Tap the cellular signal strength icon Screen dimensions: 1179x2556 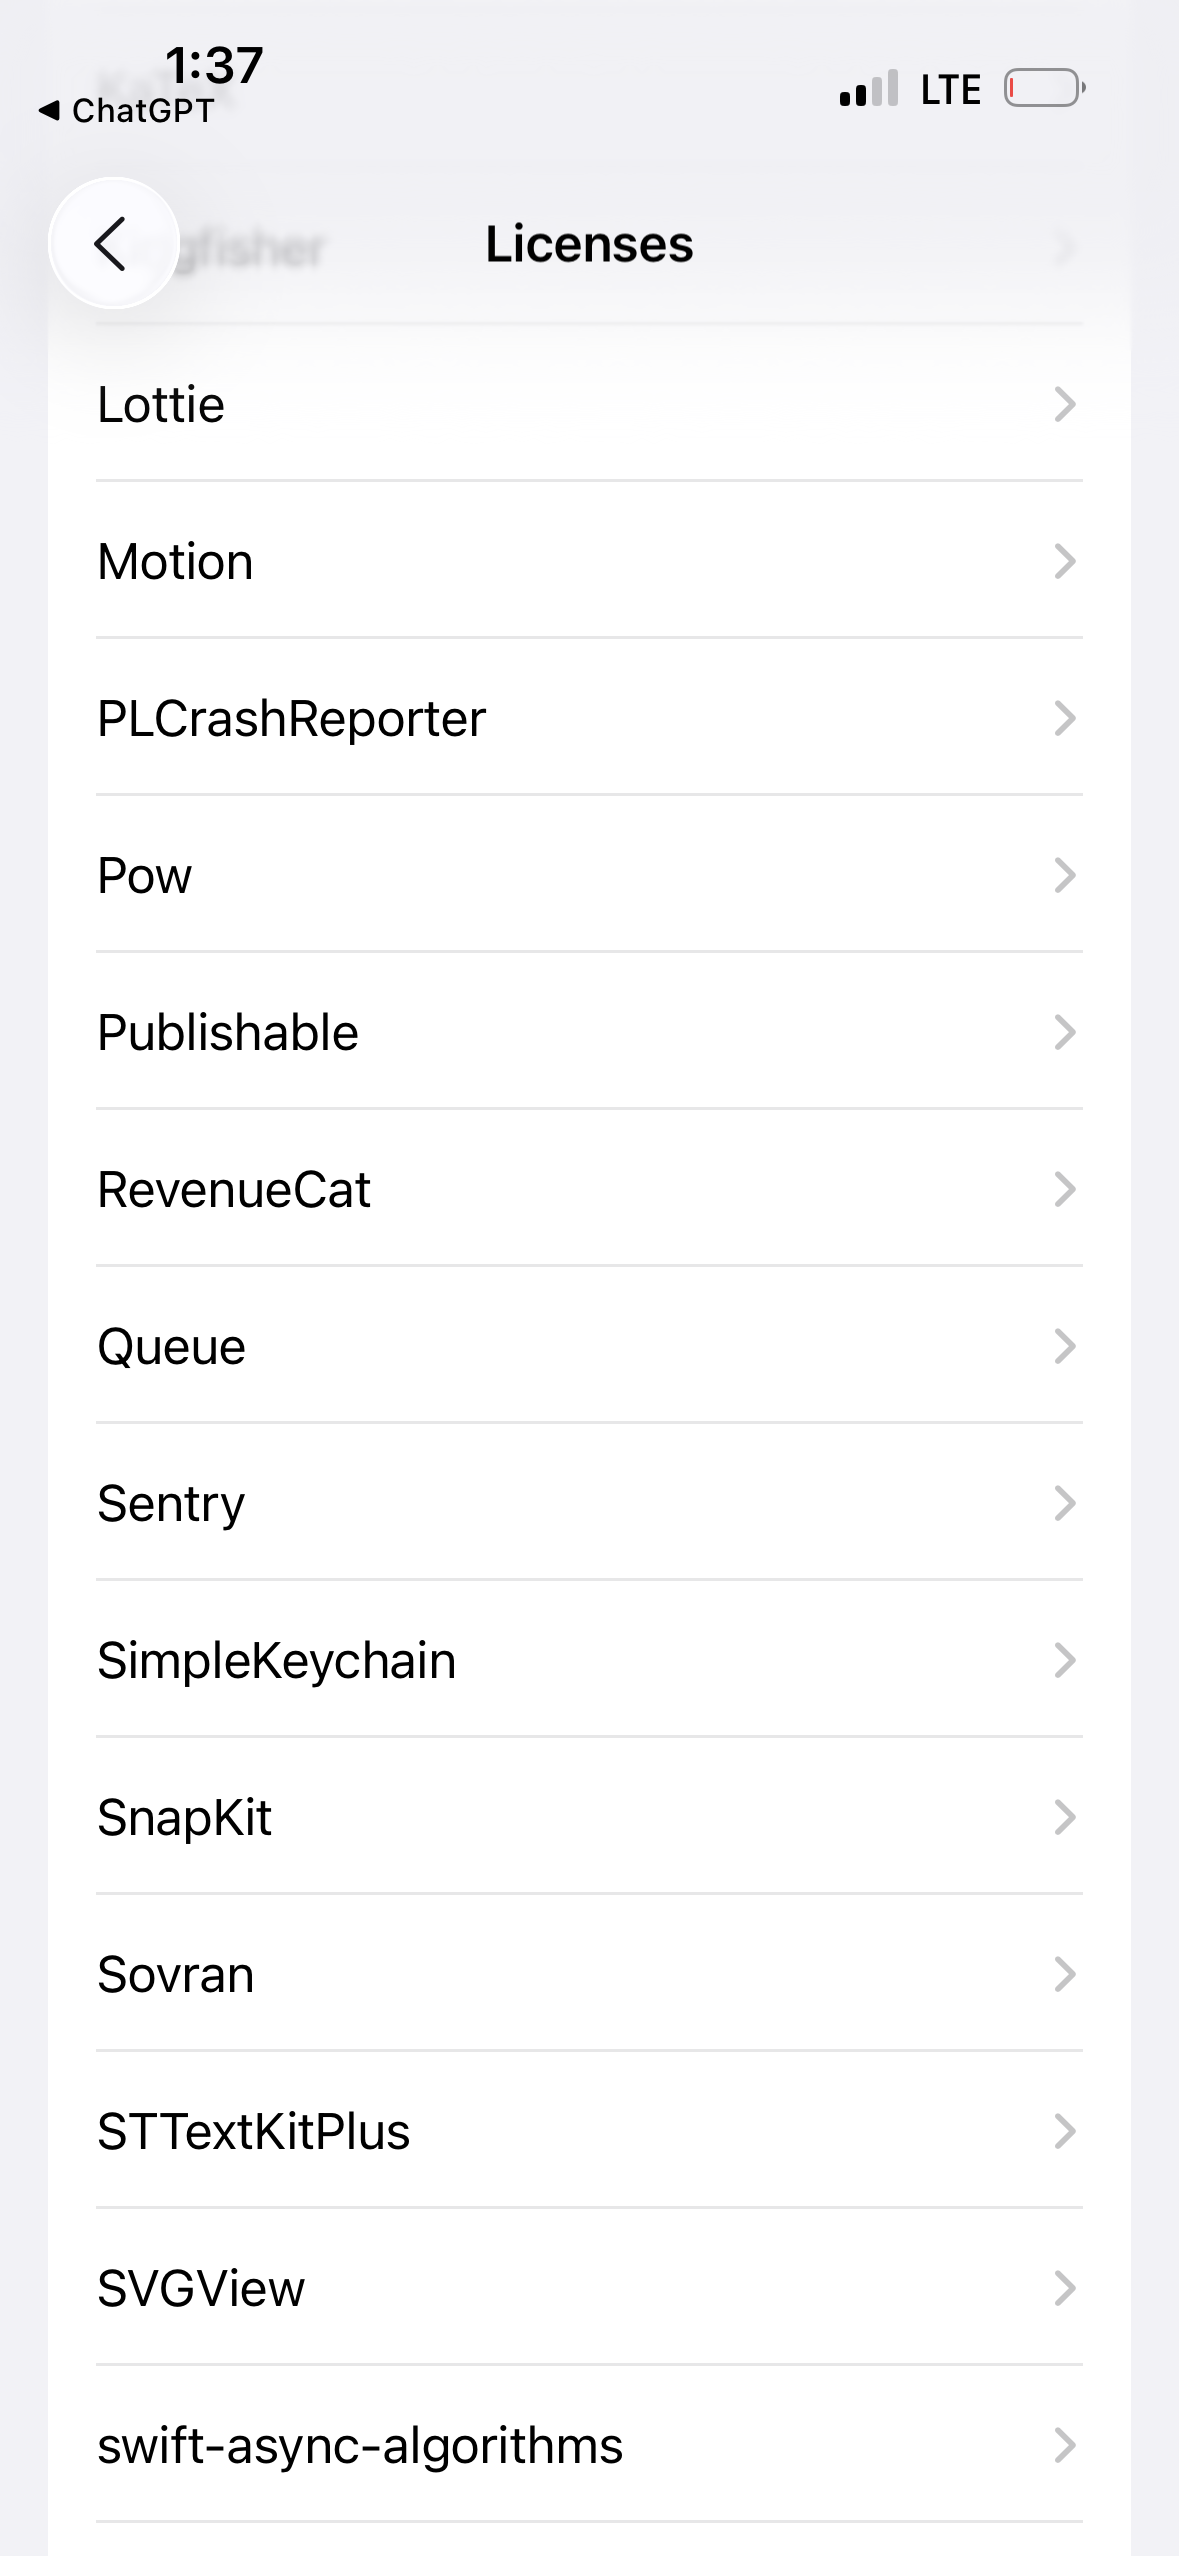point(869,89)
